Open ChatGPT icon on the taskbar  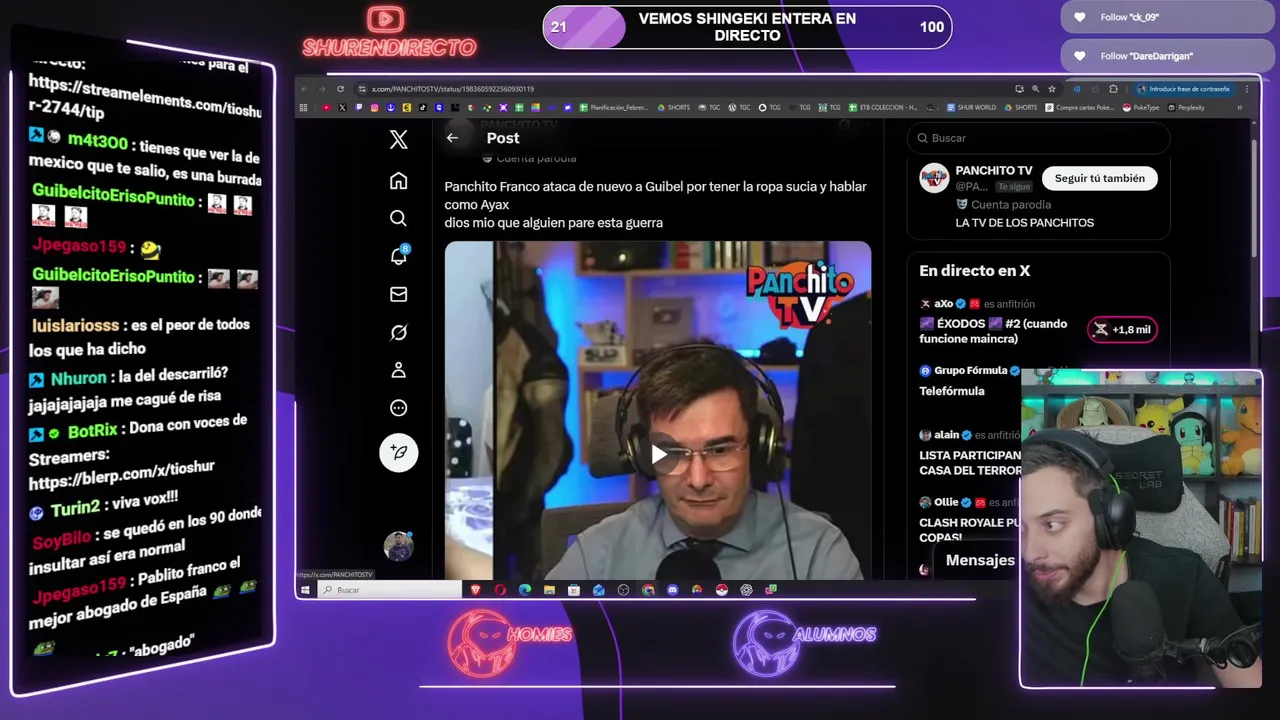pyautogui.click(x=746, y=590)
